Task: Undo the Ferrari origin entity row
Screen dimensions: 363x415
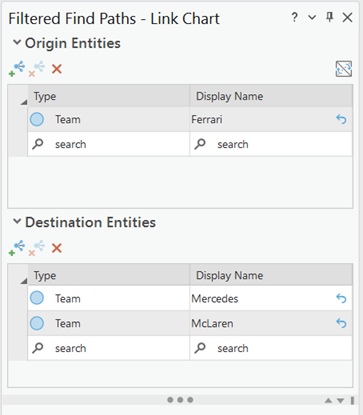Action: point(341,119)
